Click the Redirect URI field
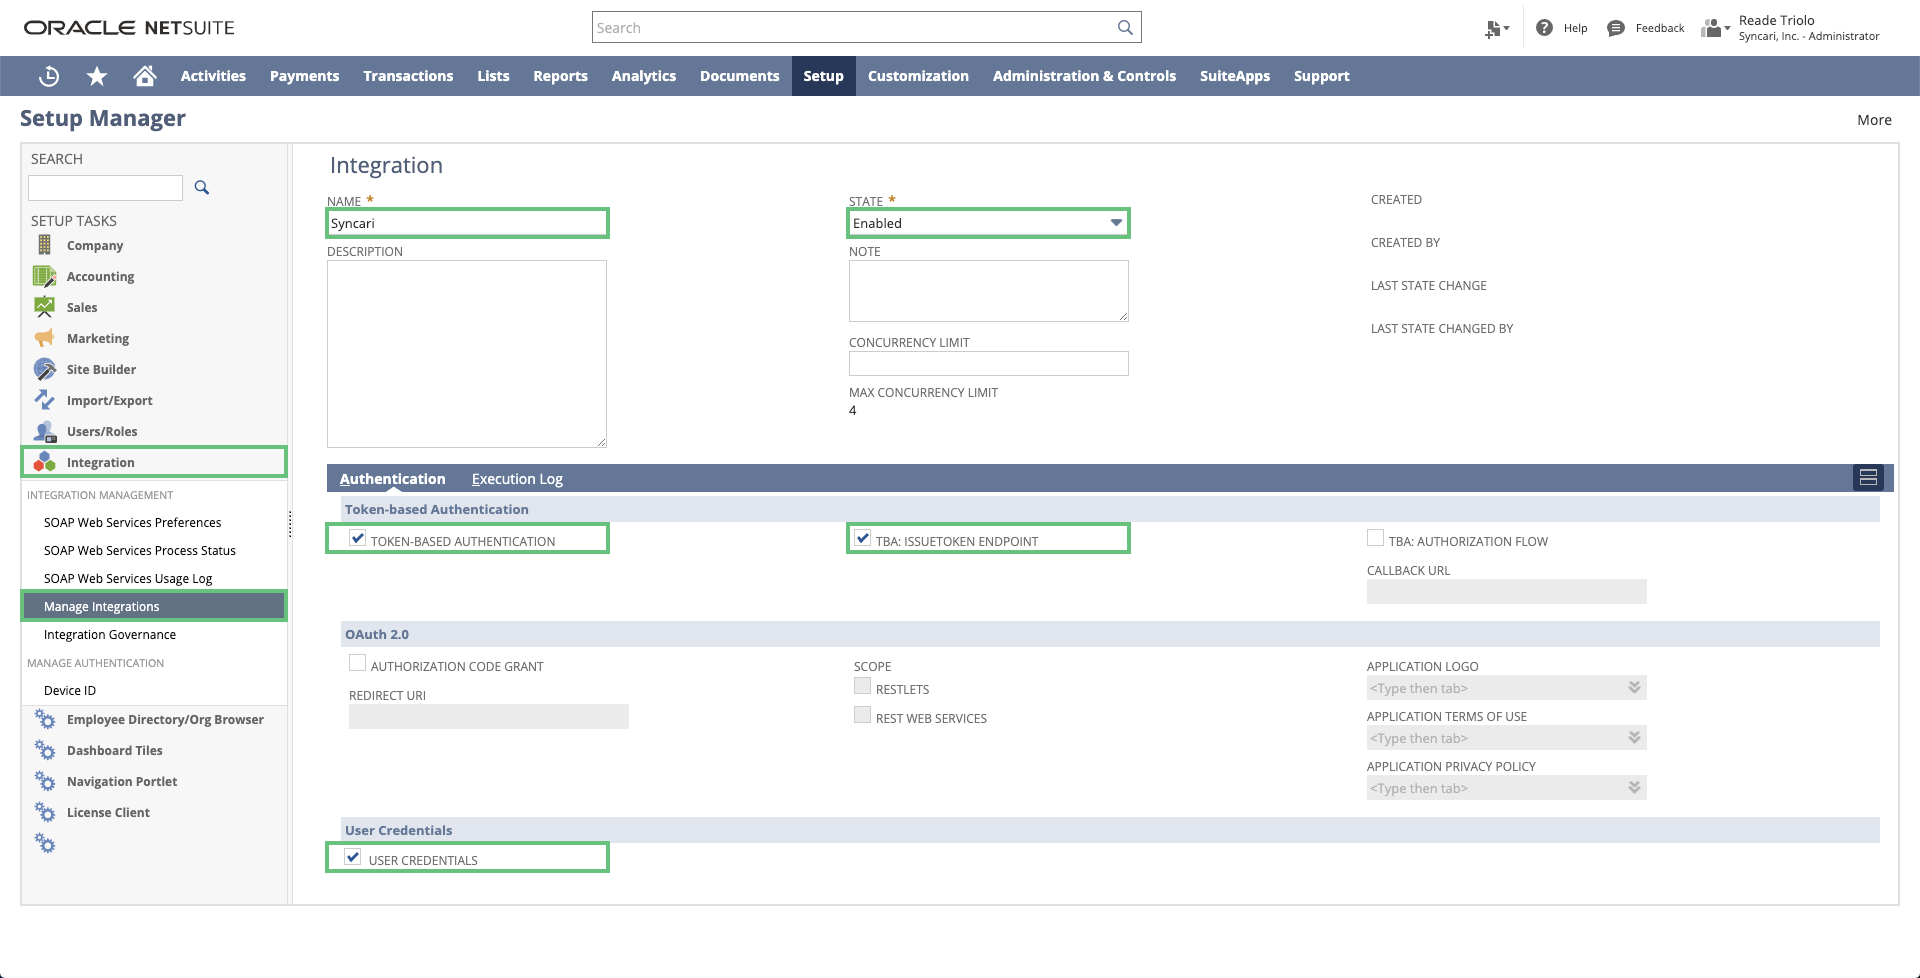The width and height of the screenshot is (1920, 978). pos(488,716)
